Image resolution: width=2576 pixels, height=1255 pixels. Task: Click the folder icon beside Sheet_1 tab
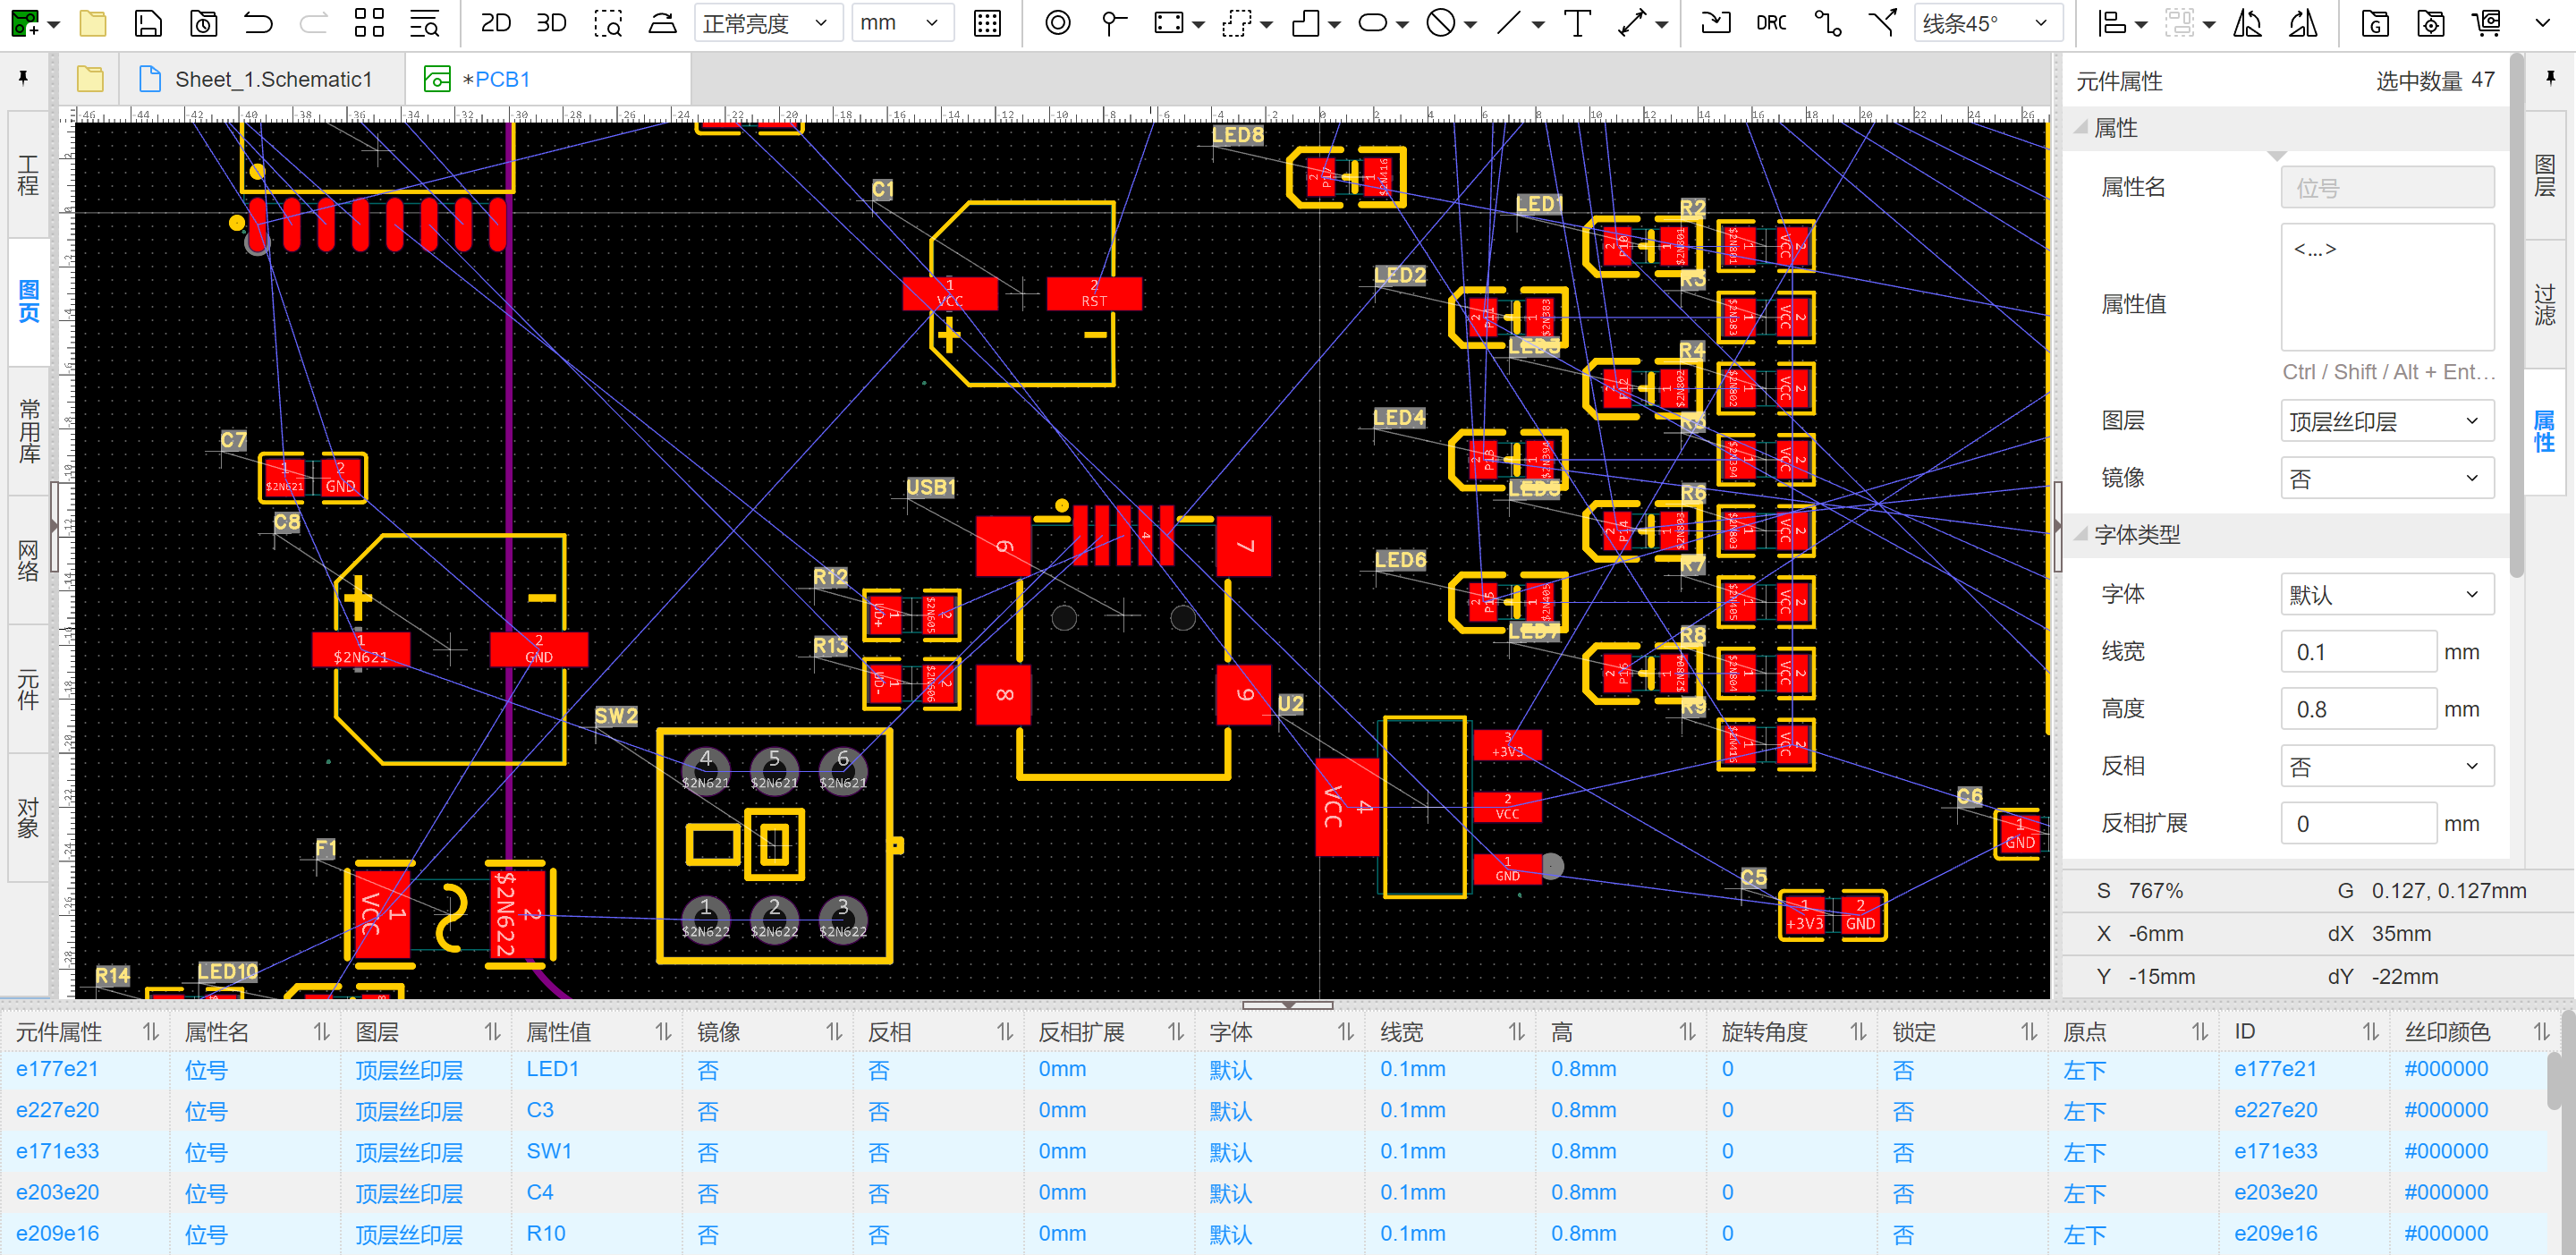pyautogui.click(x=90, y=79)
